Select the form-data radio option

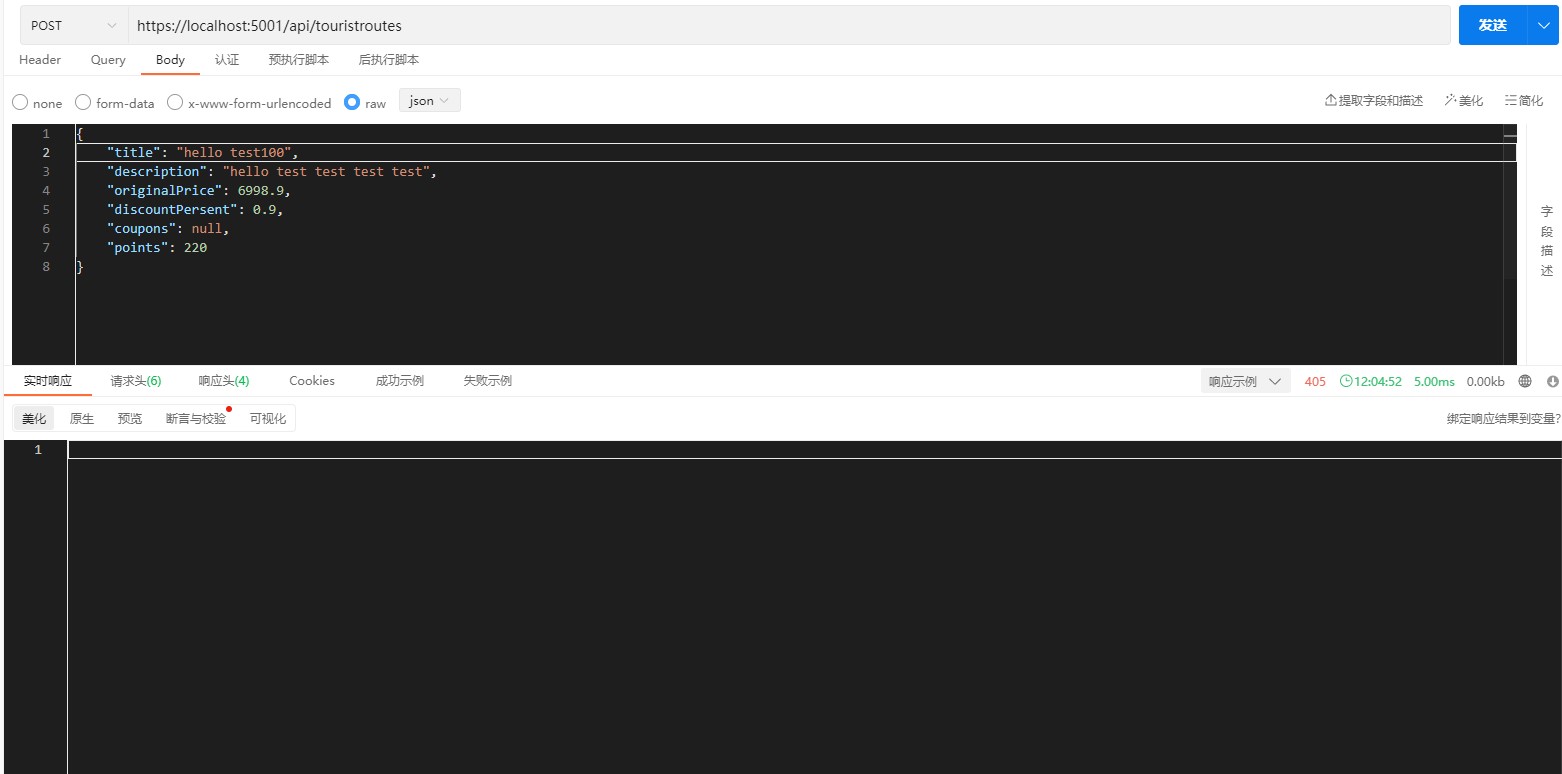click(x=83, y=102)
